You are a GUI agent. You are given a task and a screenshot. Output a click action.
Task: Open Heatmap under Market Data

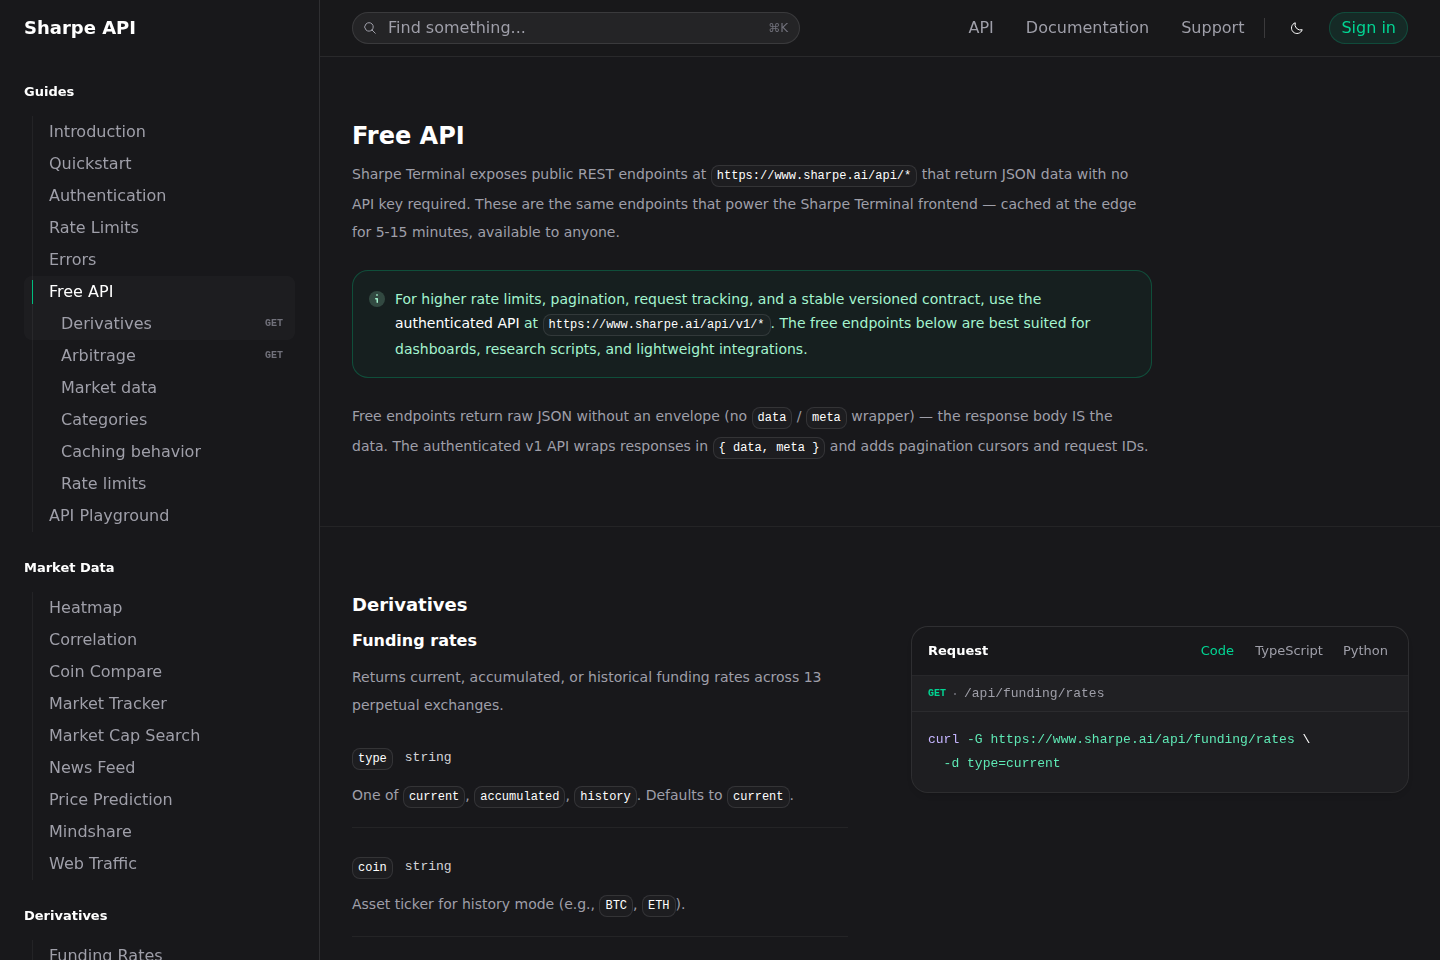(85, 607)
